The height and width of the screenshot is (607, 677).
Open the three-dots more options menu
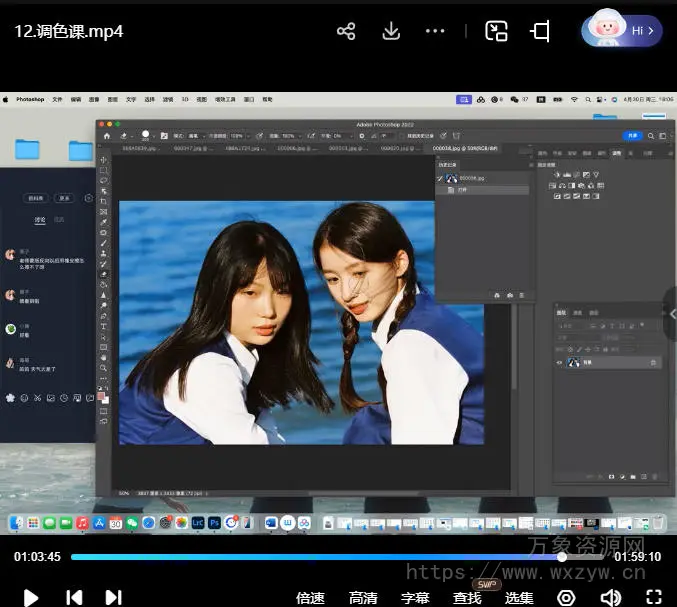pos(435,31)
